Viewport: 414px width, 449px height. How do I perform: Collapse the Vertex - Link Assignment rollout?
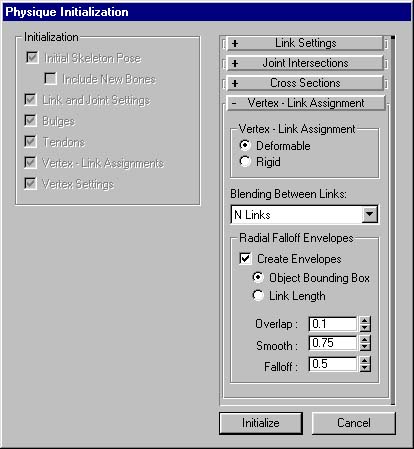[306, 103]
